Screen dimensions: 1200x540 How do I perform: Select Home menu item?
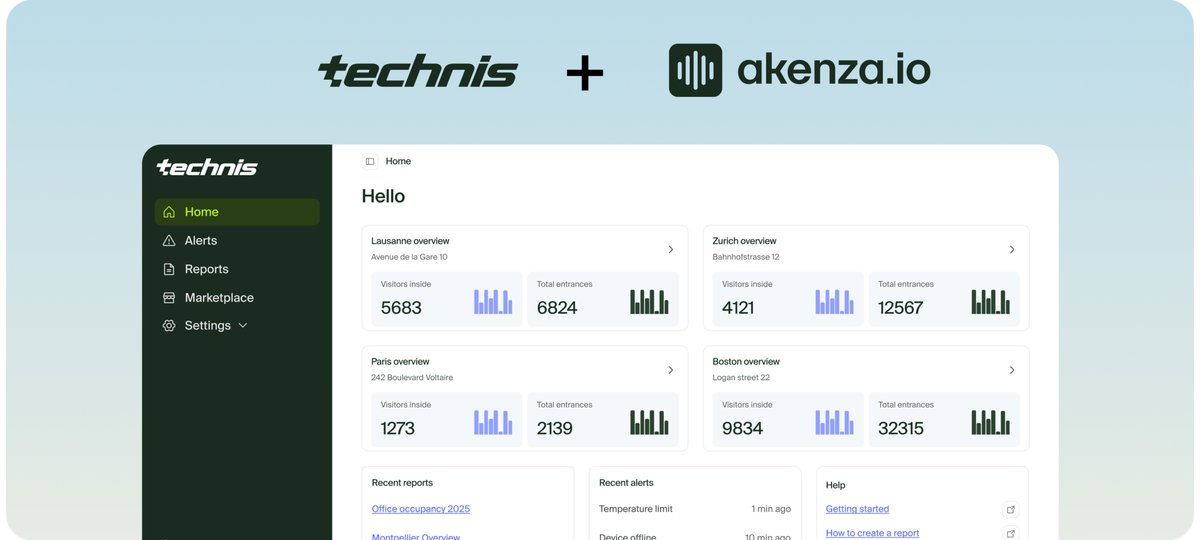(x=237, y=212)
